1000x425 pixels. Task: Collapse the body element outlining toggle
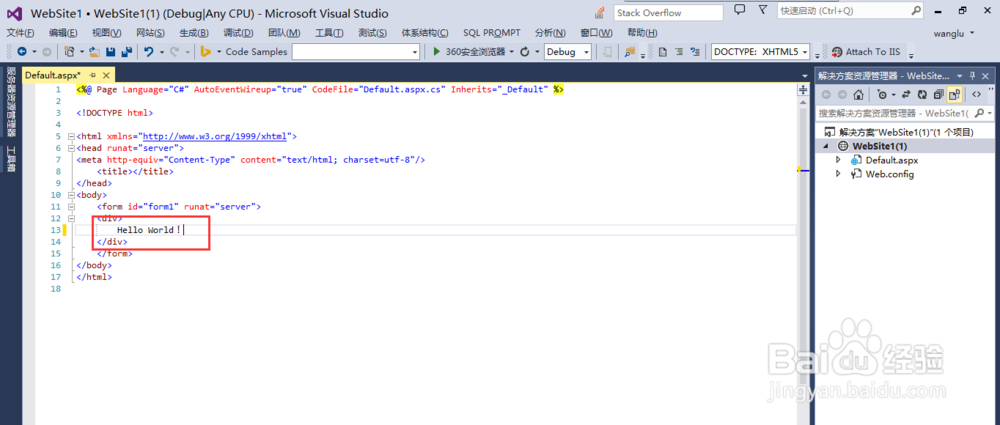pos(70,195)
